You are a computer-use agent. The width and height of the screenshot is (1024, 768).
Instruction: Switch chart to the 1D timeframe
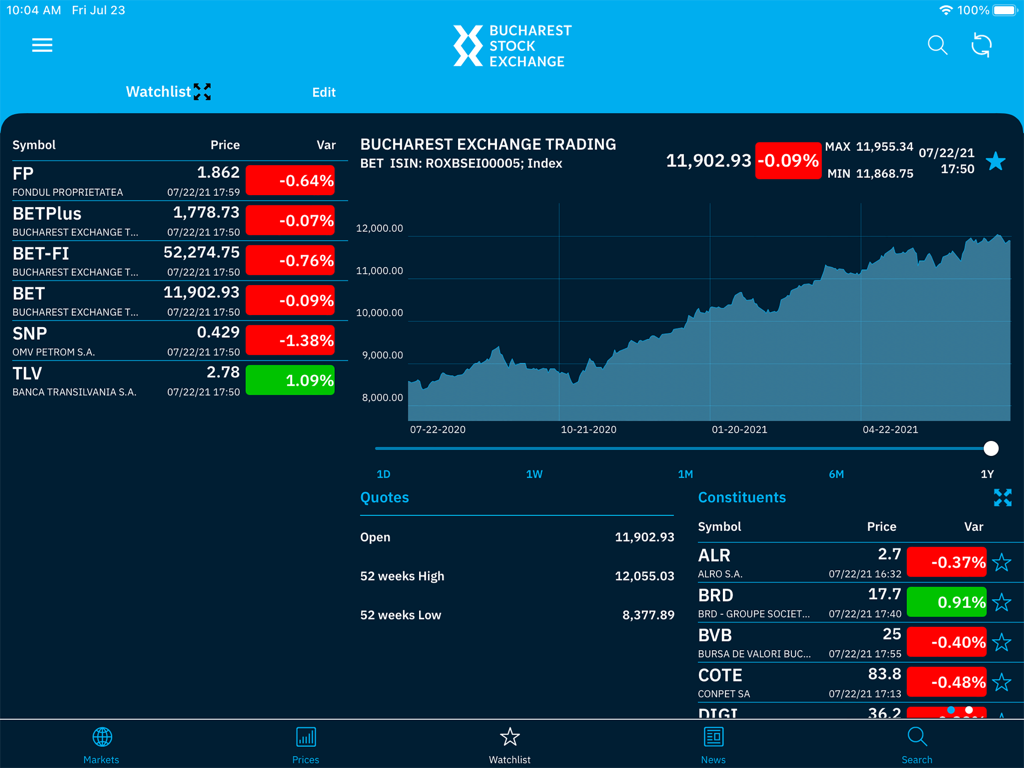coord(383,474)
